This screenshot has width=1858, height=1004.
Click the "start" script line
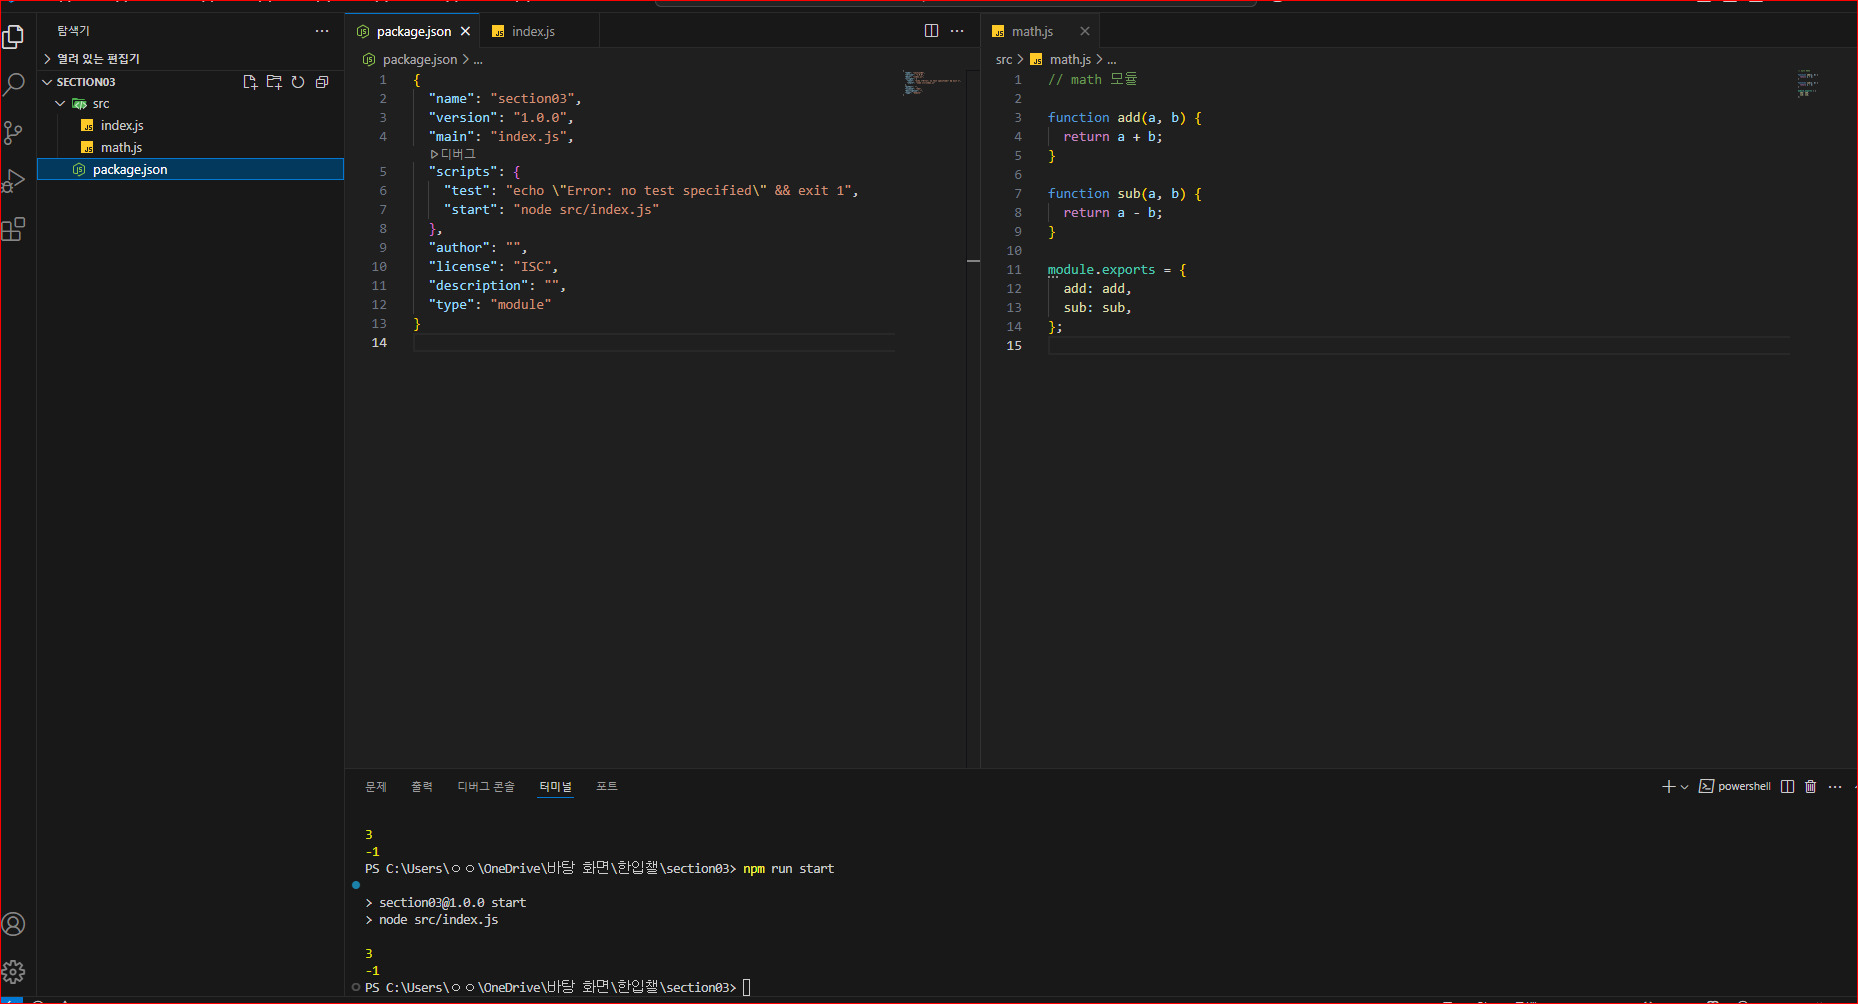click(551, 210)
